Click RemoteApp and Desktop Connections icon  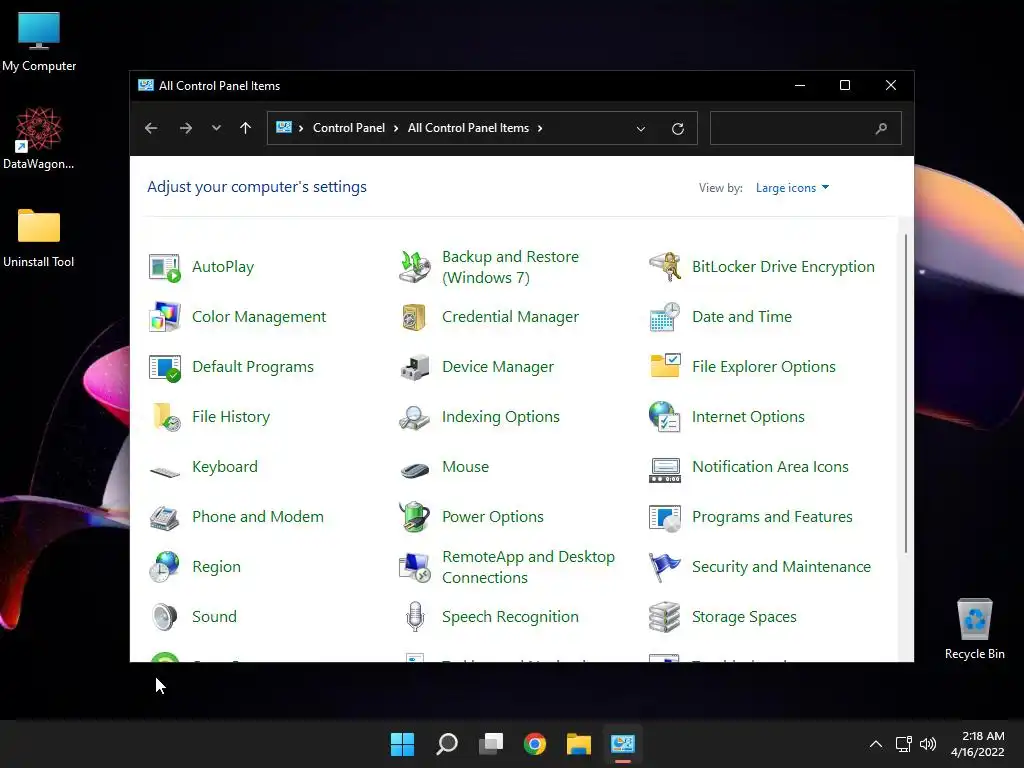click(415, 567)
